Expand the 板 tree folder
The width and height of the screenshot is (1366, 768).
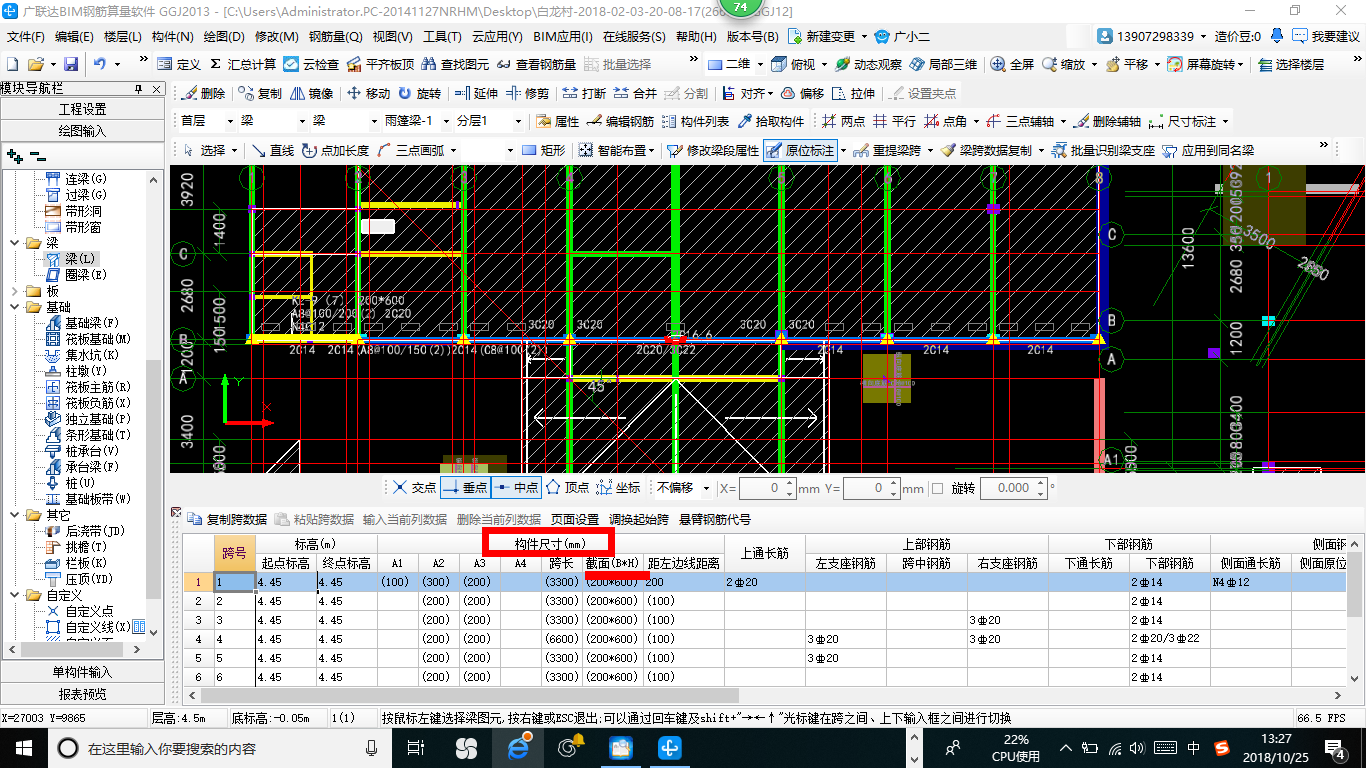point(15,291)
